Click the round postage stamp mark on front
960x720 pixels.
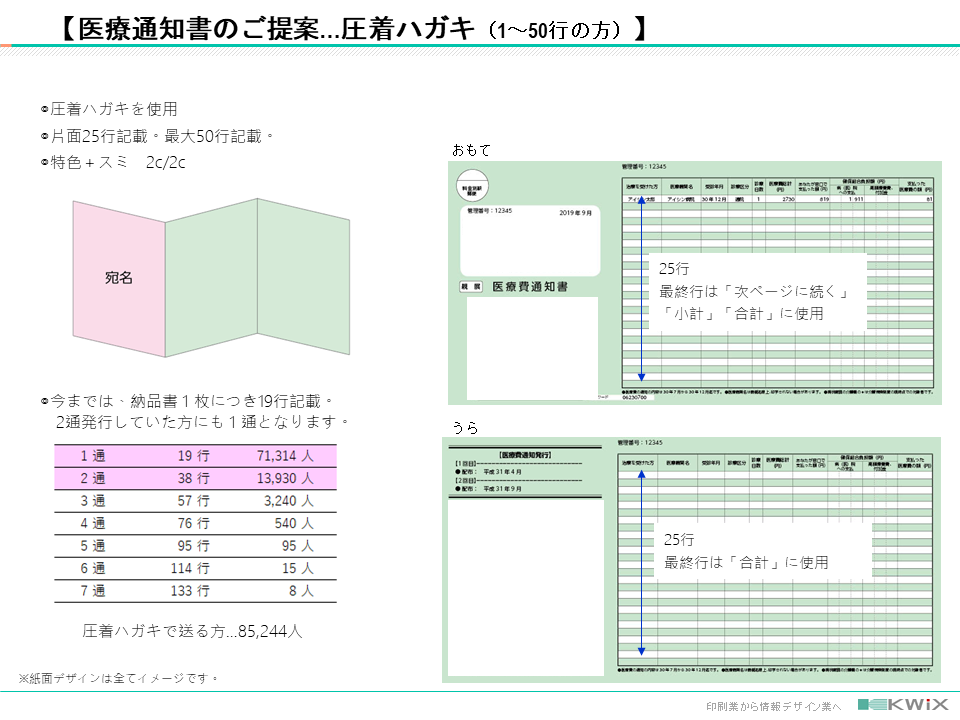[472, 187]
